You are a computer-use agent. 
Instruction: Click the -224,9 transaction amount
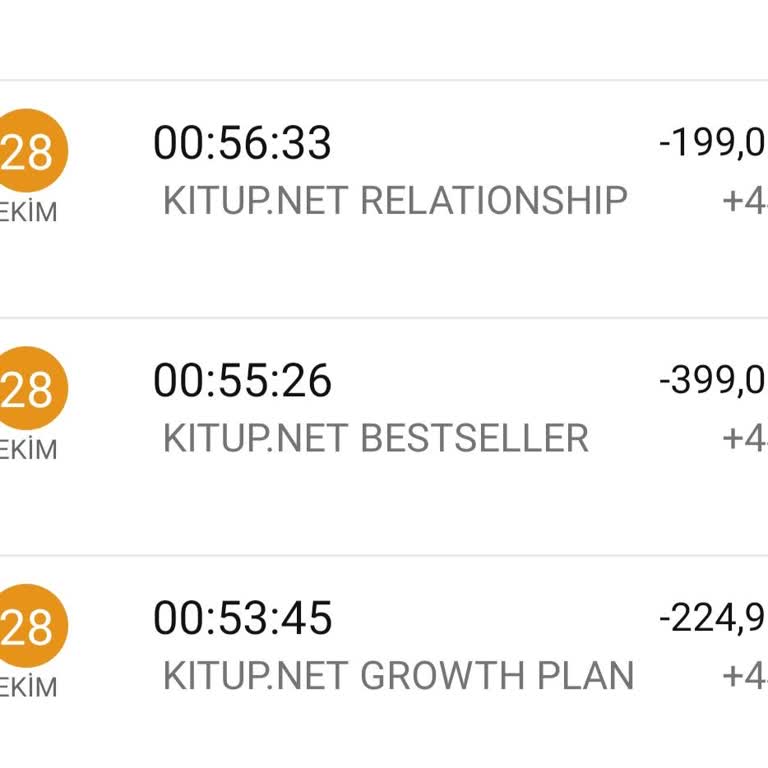(x=713, y=619)
